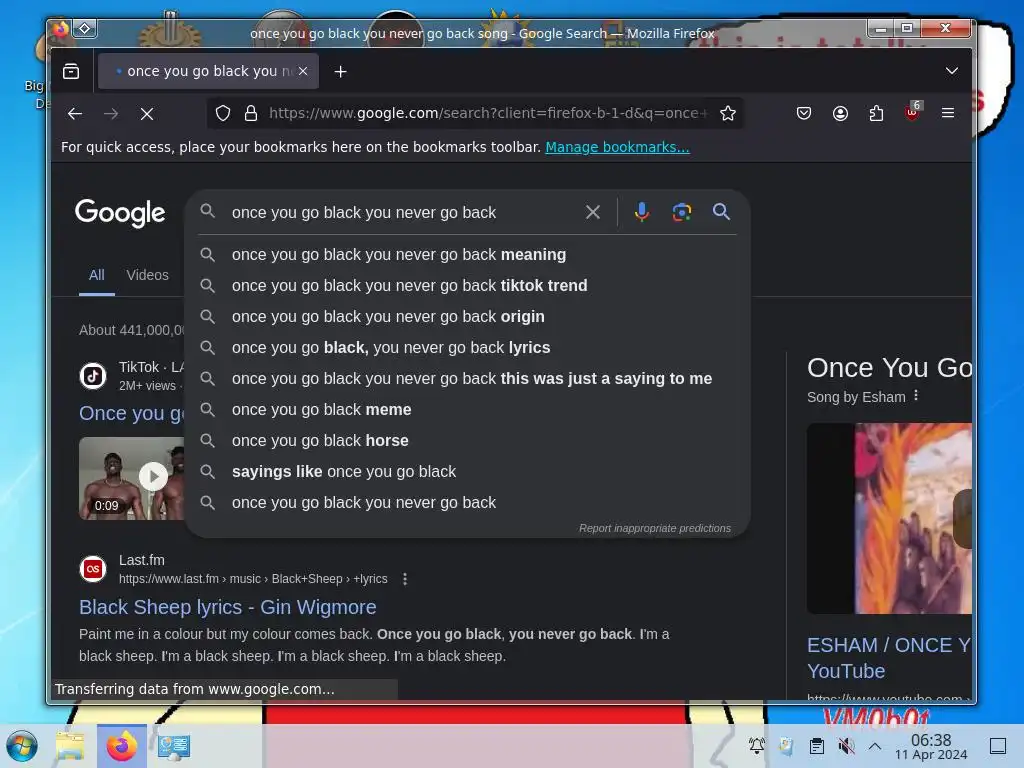This screenshot has width=1024, height=768.
Task: Open the Extensions puzzle icon
Action: point(876,114)
